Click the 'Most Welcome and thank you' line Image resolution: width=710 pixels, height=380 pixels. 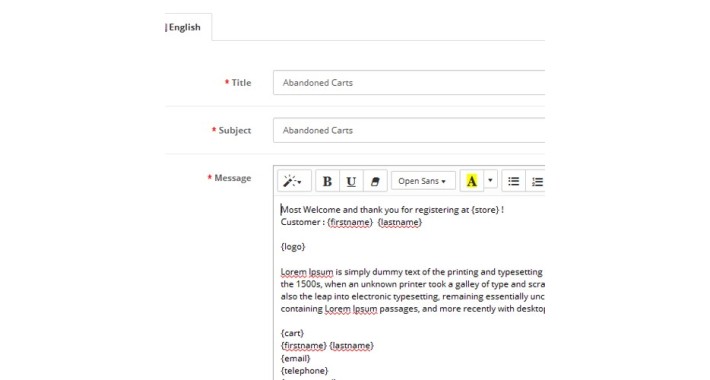click(392, 210)
